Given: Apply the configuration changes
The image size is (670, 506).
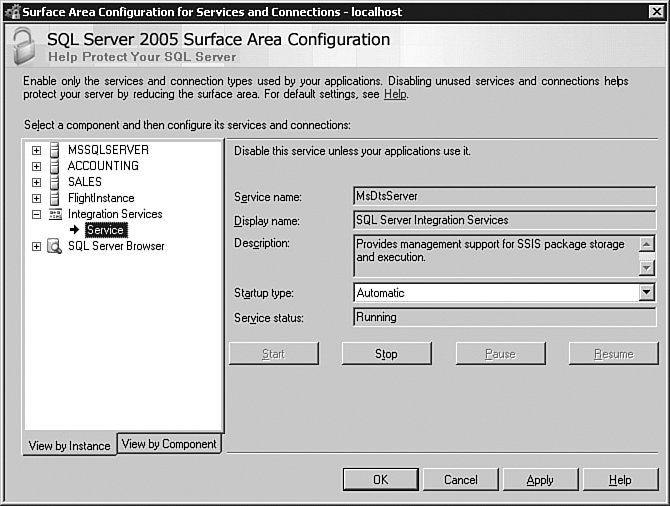Looking at the screenshot, I should pyautogui.click(x=540, y=480).
